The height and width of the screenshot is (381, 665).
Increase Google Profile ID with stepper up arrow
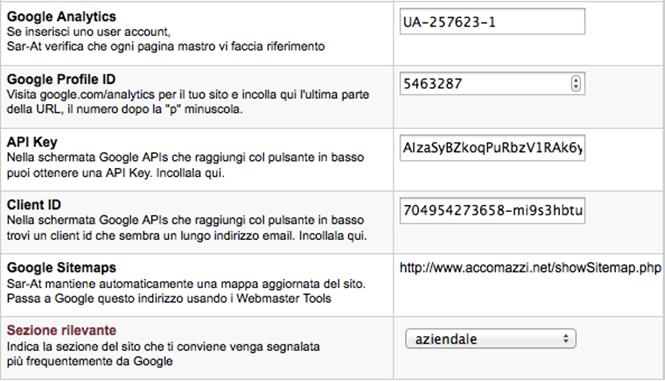coord(576,79)
